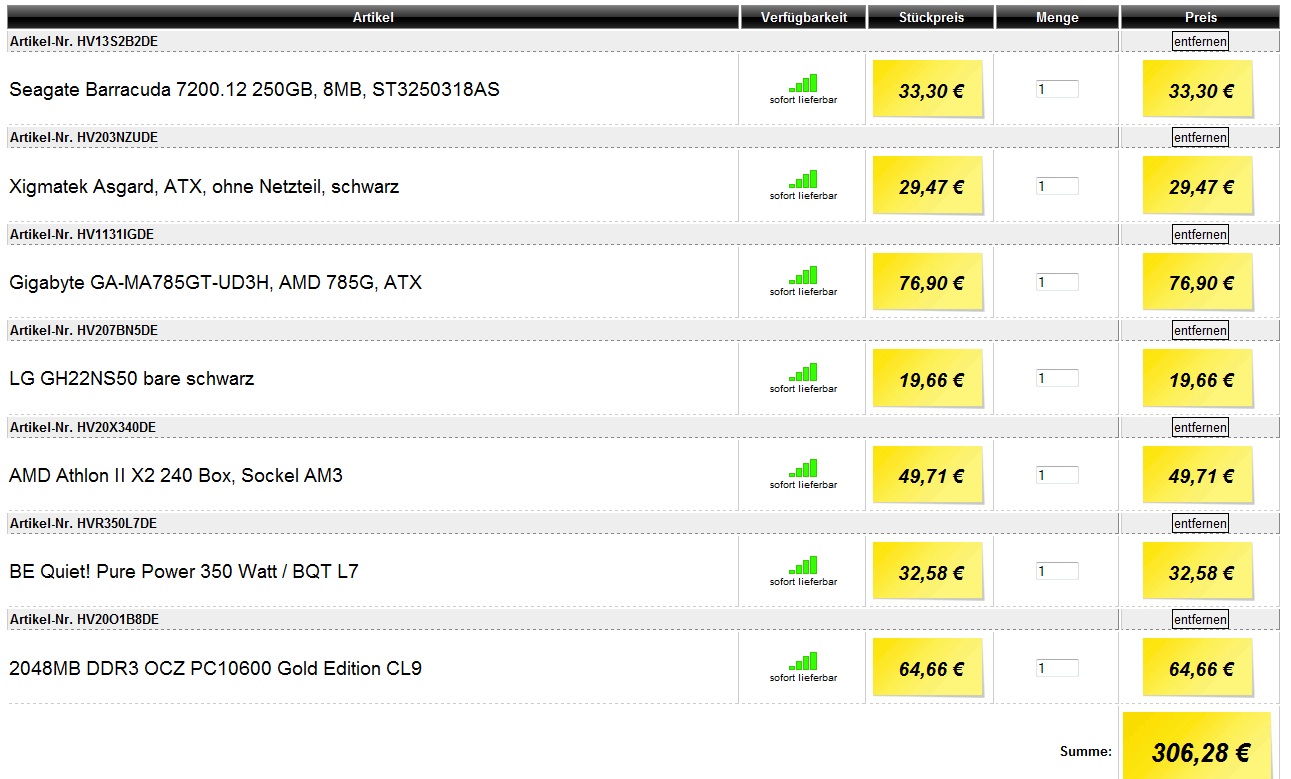
Task: Remove article HVR350L7DE from the cart
Action: point(1200,524)
